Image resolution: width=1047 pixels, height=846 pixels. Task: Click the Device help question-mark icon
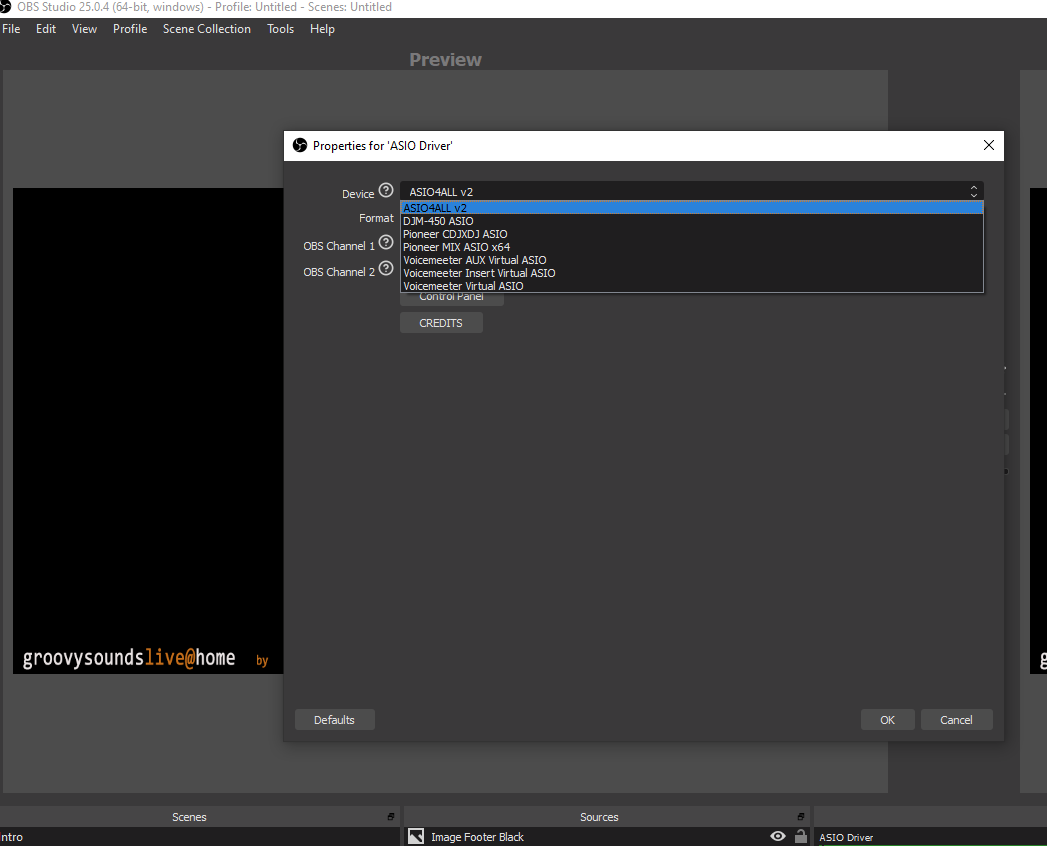pos(386,190)
